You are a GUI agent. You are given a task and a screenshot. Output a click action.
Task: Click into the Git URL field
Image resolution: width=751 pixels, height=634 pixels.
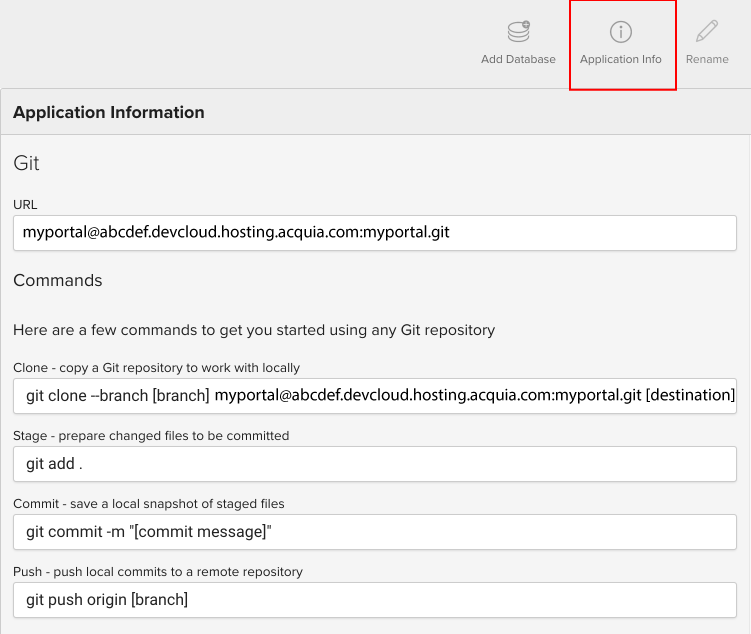(375, 233)
